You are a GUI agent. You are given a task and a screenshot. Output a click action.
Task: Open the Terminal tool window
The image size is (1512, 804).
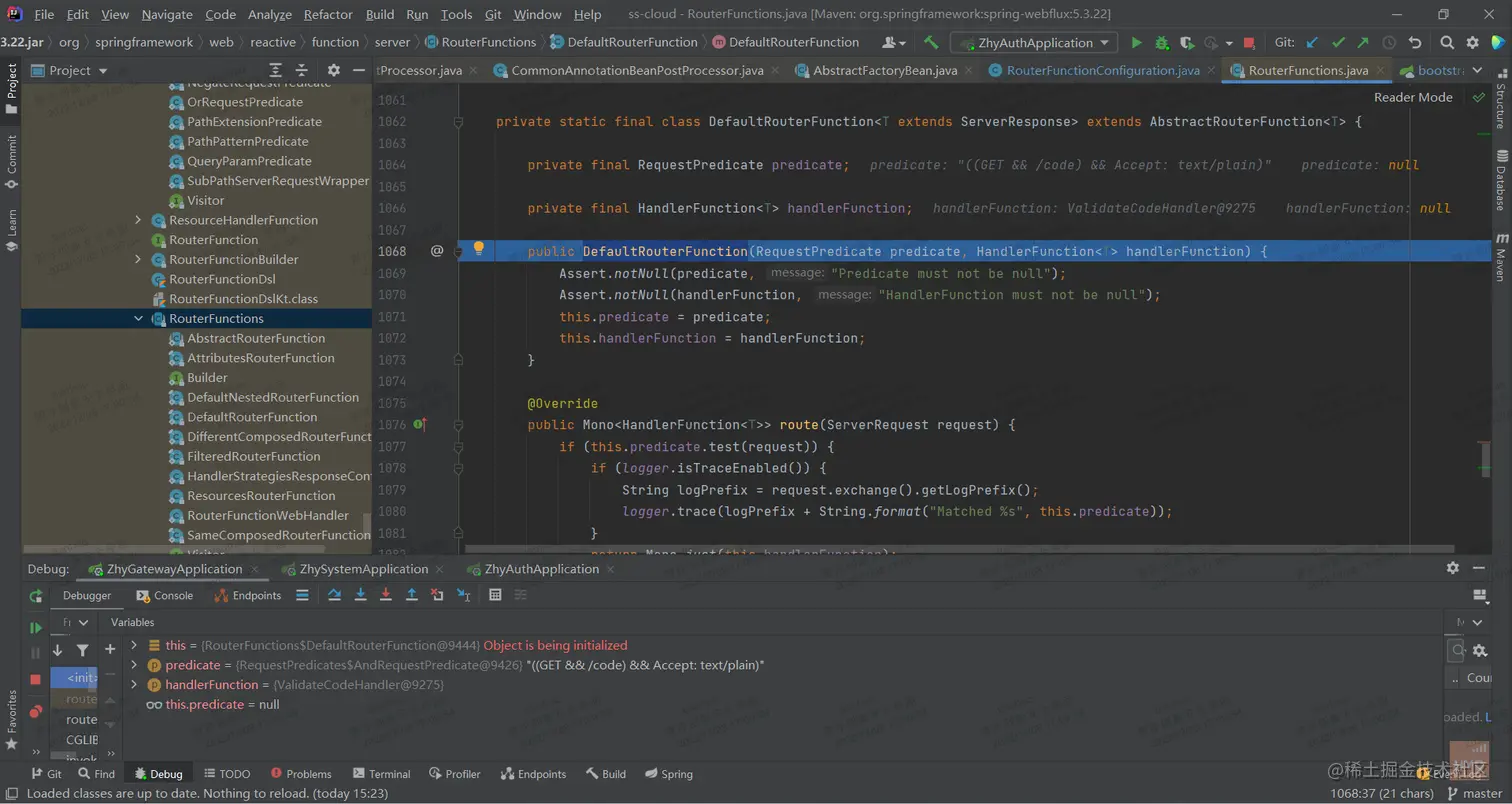pos(380,774)
